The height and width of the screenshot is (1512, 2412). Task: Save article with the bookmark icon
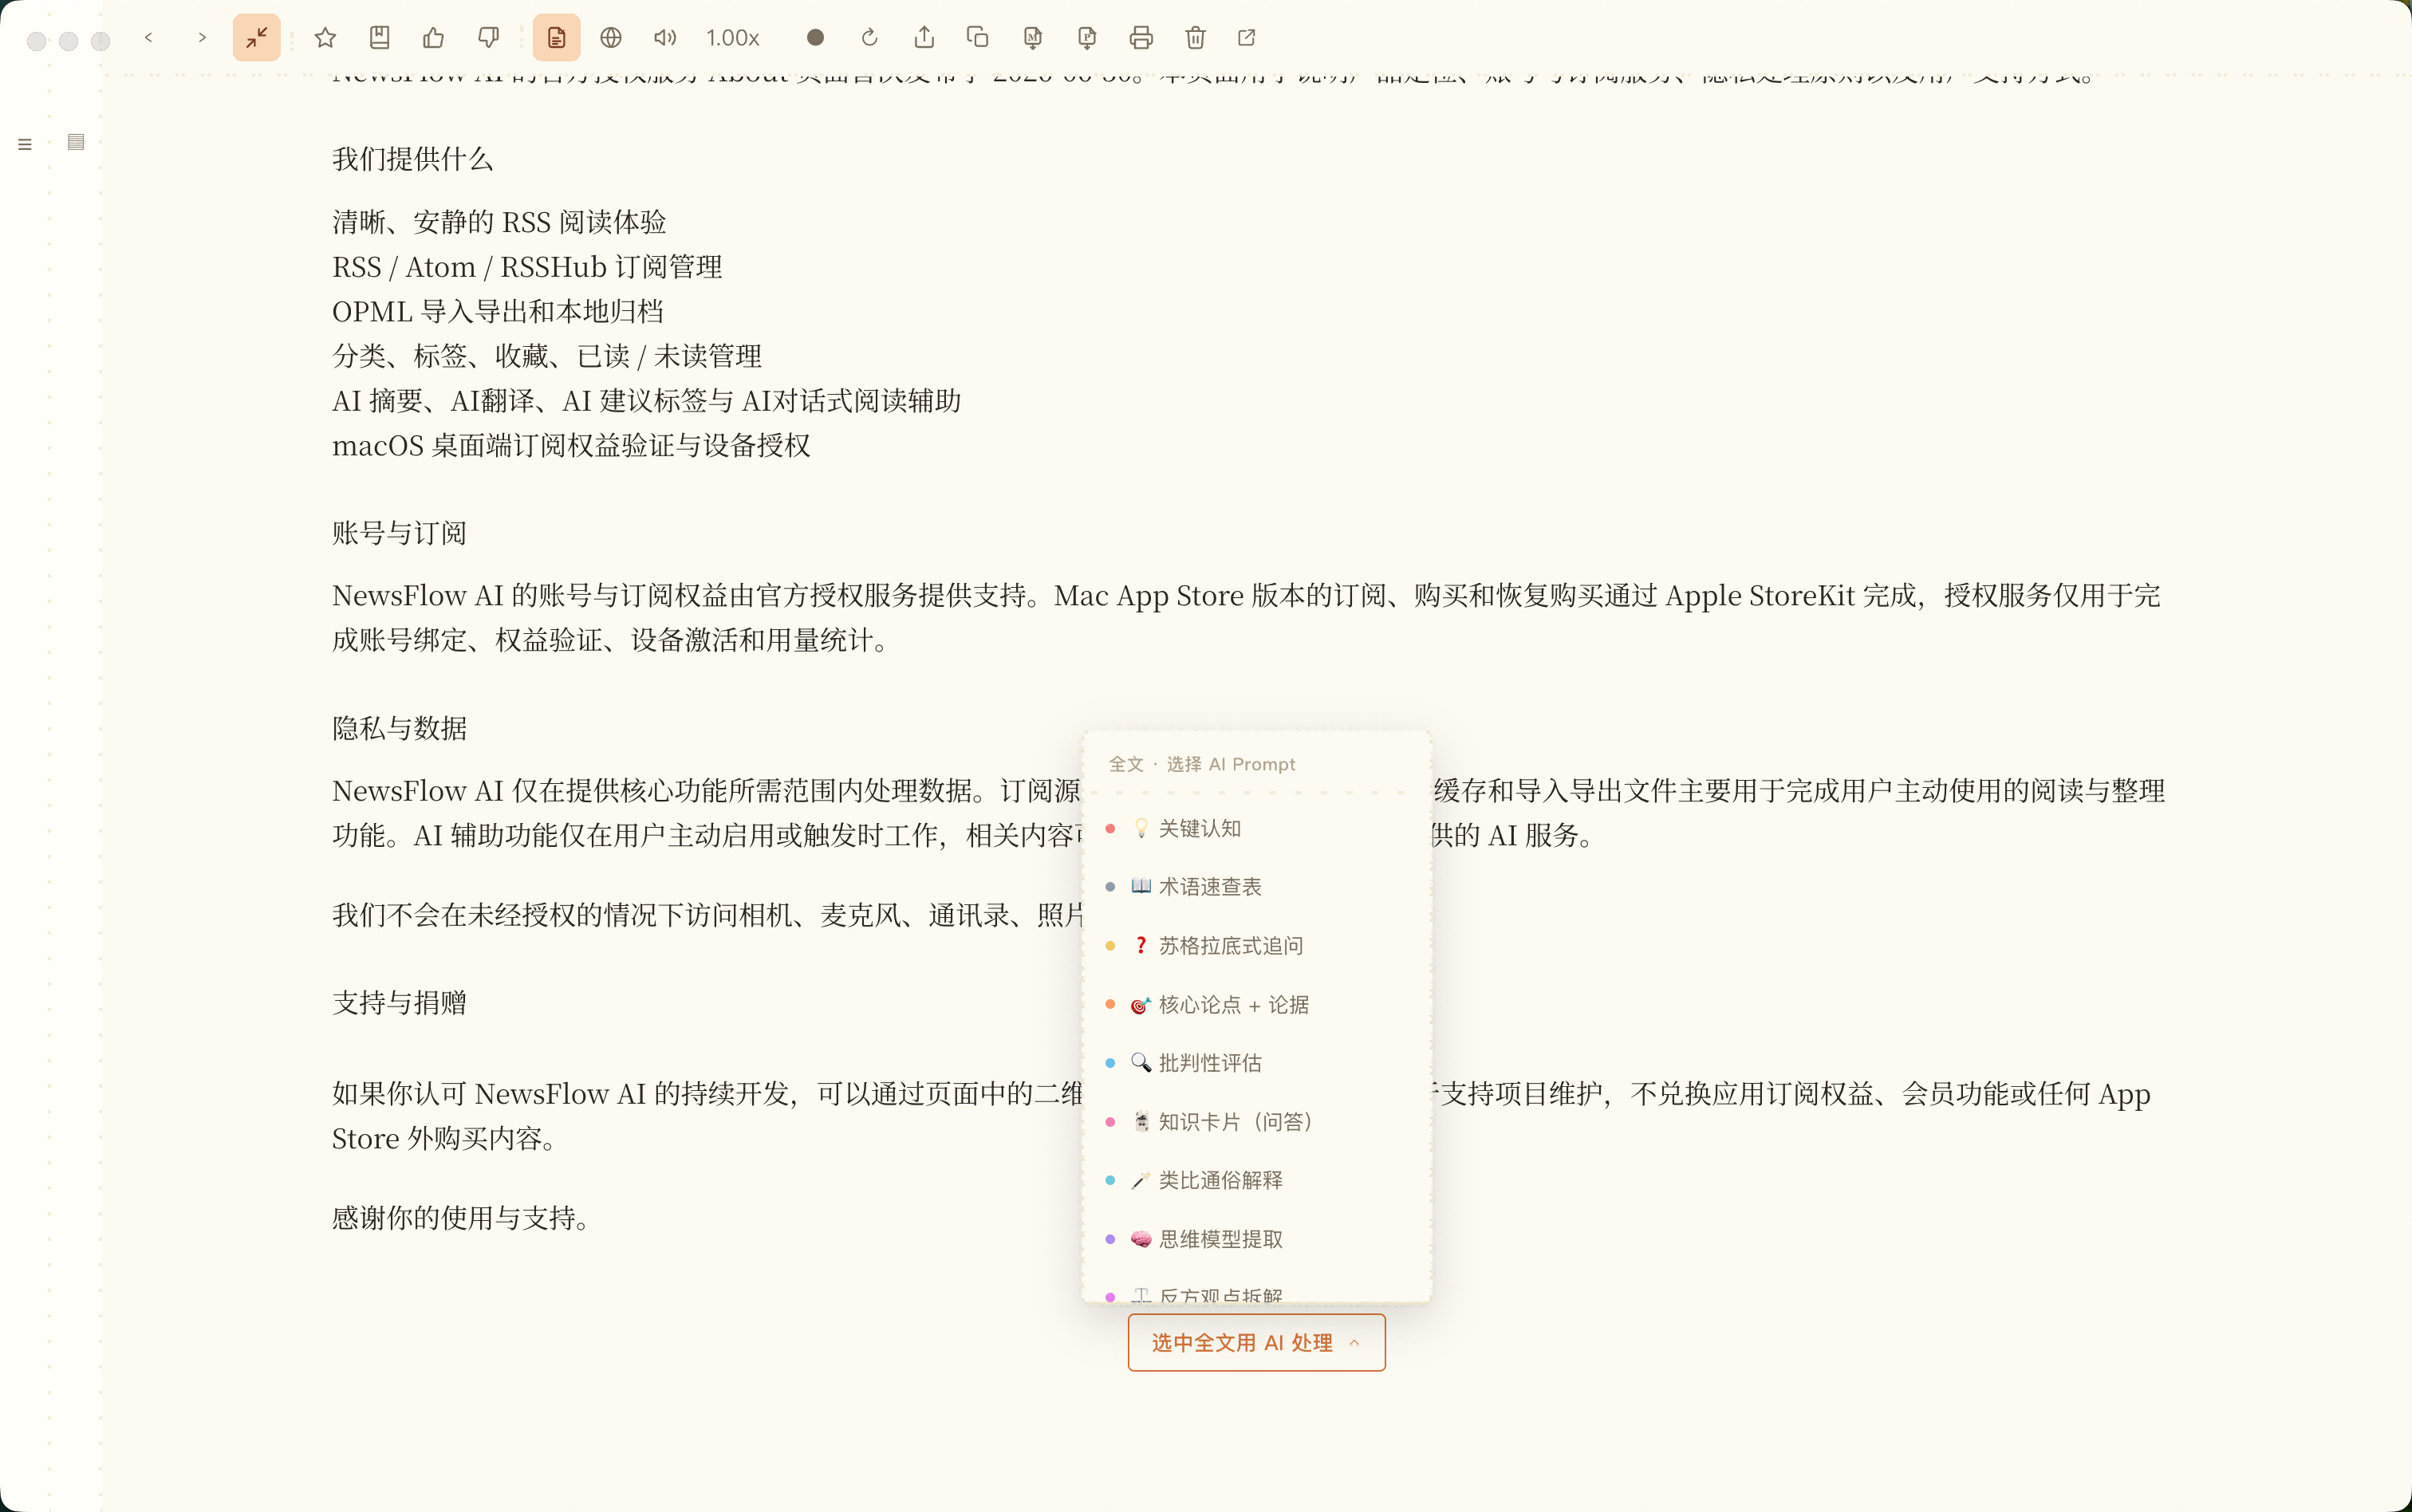click(380, 38)
